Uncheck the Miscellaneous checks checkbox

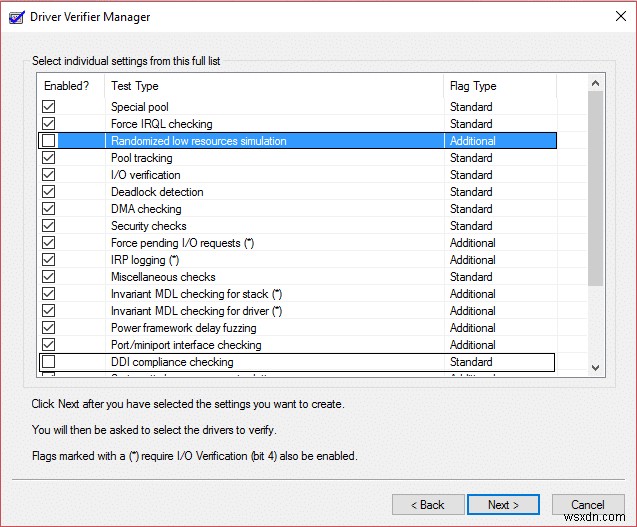point(49,277)
